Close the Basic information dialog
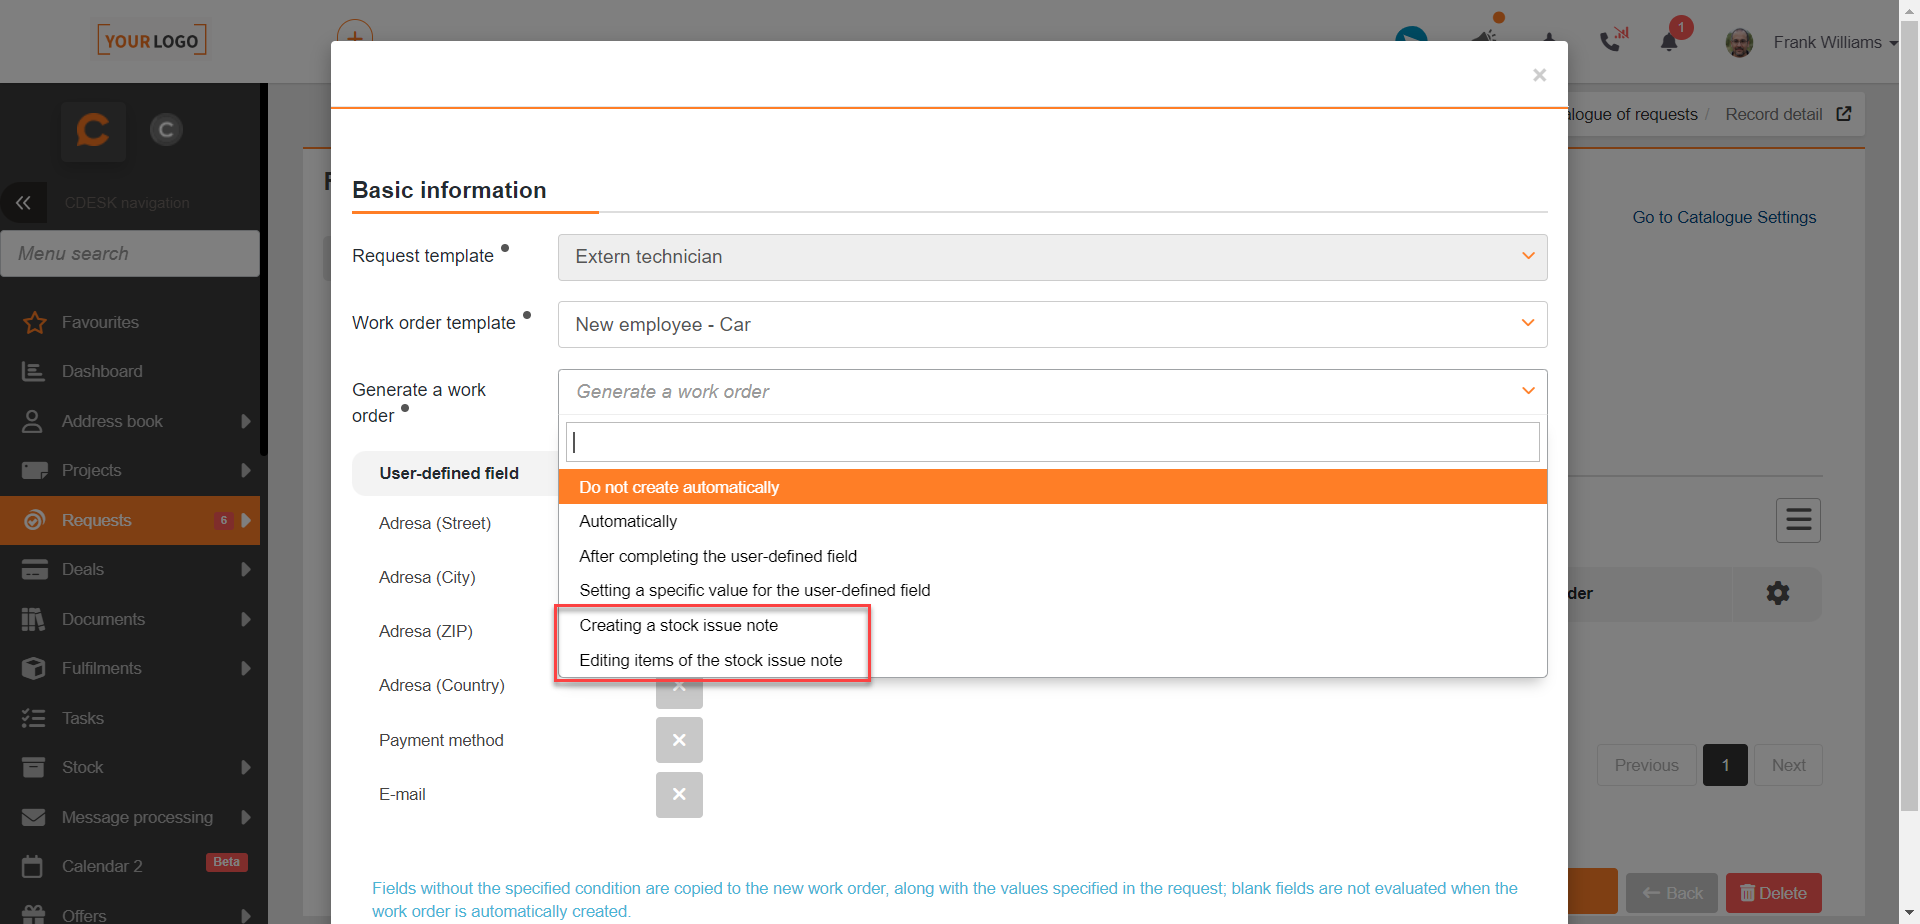 [x=1539, y=75]
